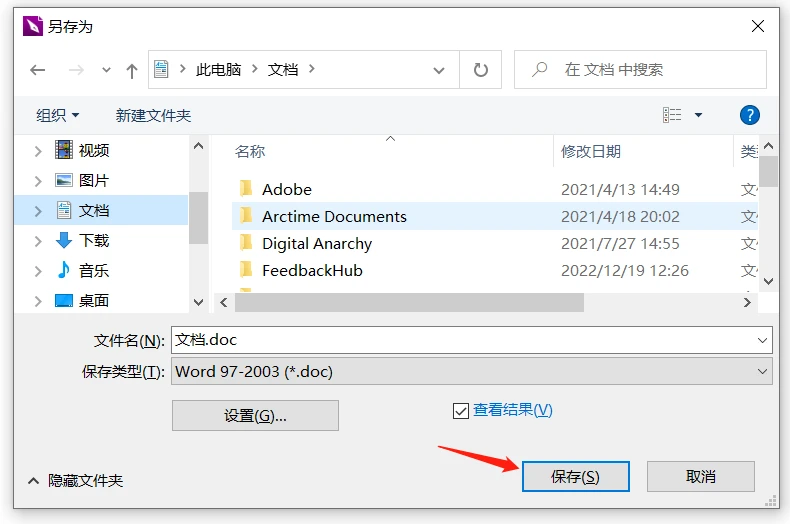Expand the 文档 tree node

[38, 211]
